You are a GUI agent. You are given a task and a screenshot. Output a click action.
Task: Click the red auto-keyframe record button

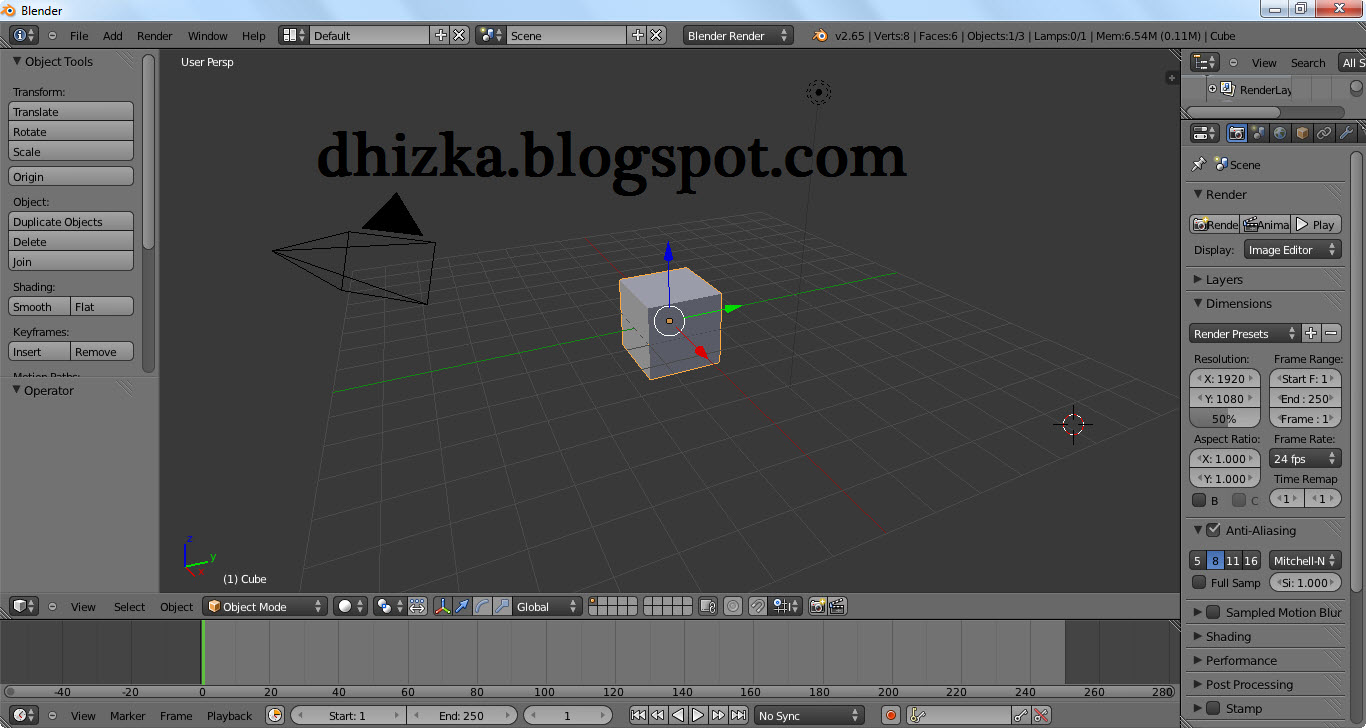click(x=891, y=715)
